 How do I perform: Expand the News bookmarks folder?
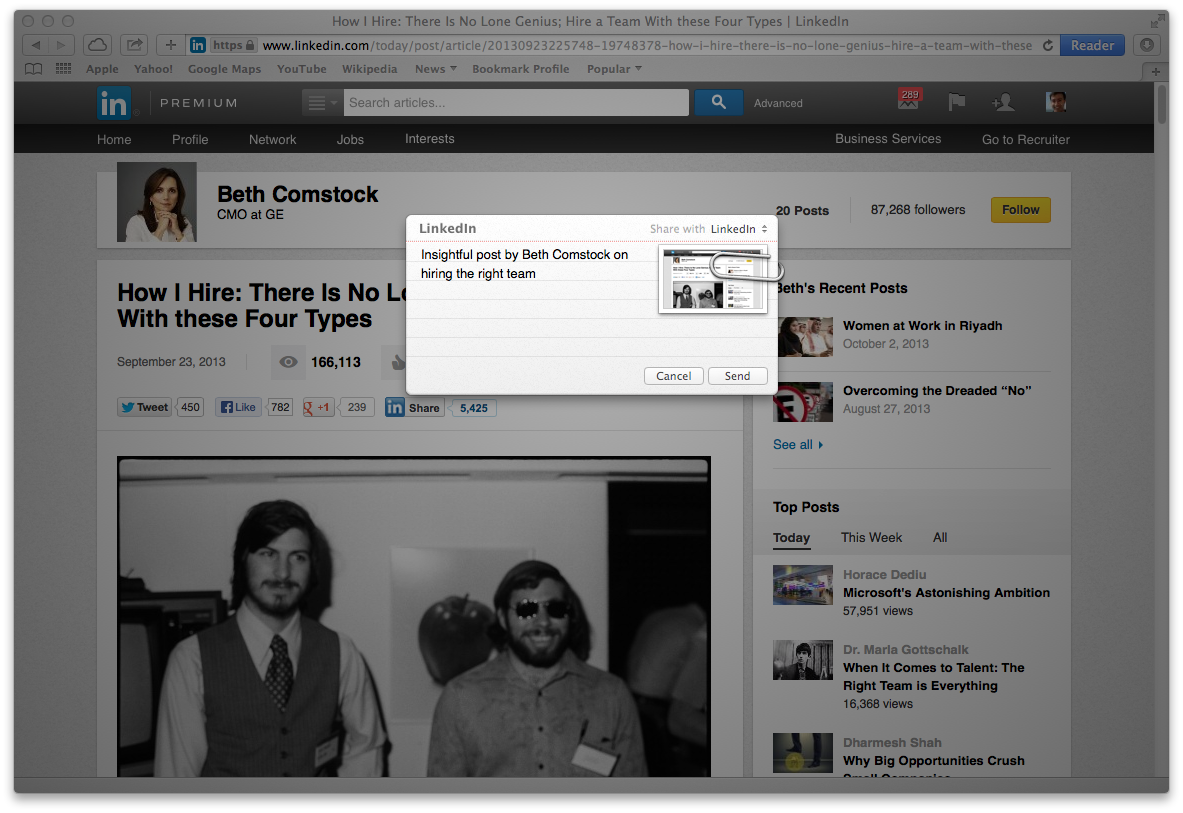(435, 69)
